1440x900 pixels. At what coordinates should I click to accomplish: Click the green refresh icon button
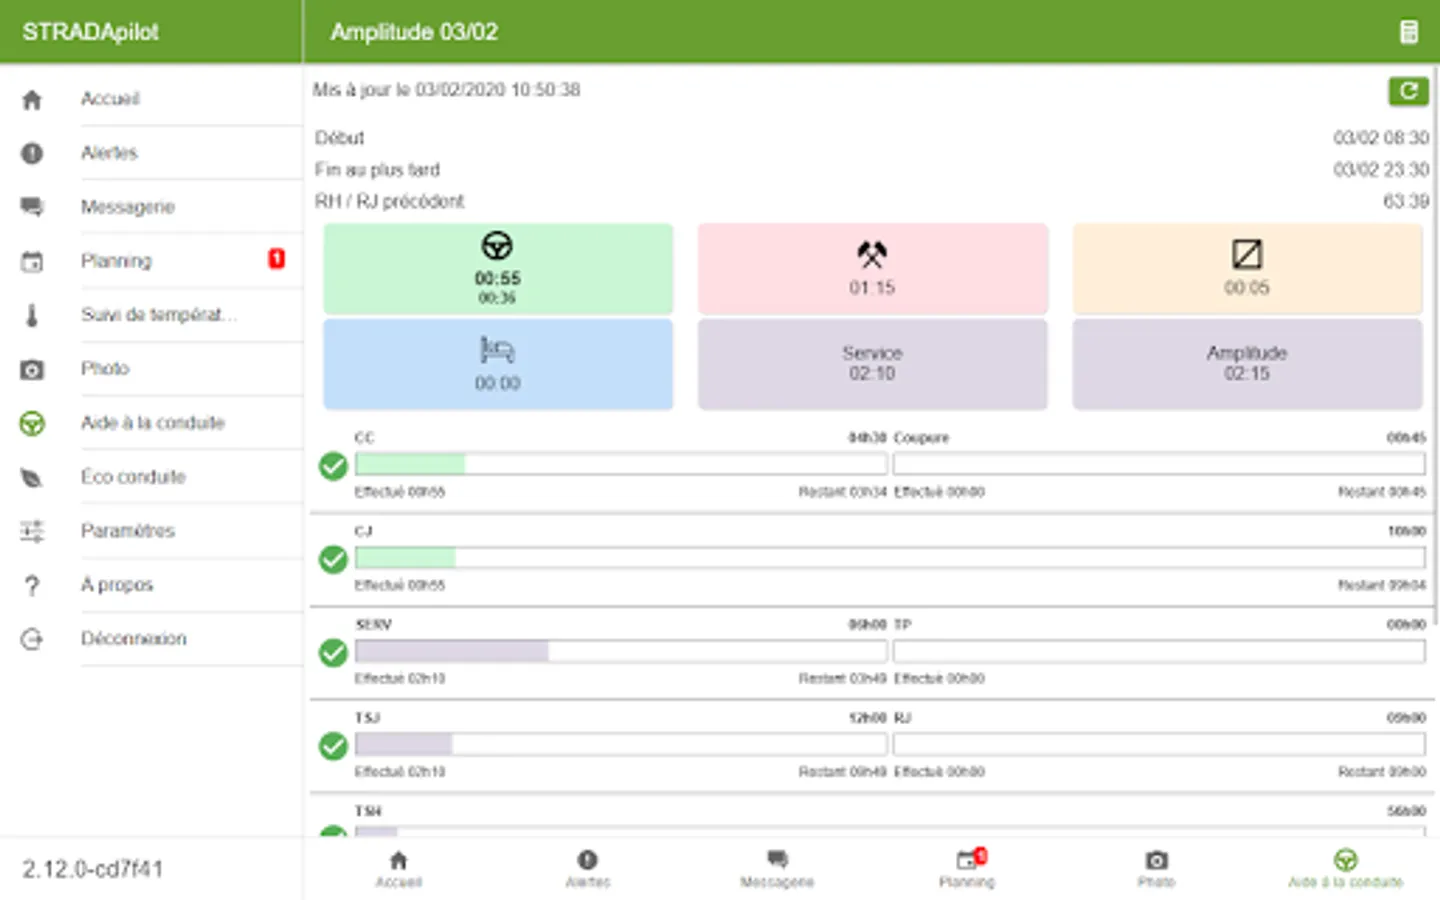(x=1408, y=91)
